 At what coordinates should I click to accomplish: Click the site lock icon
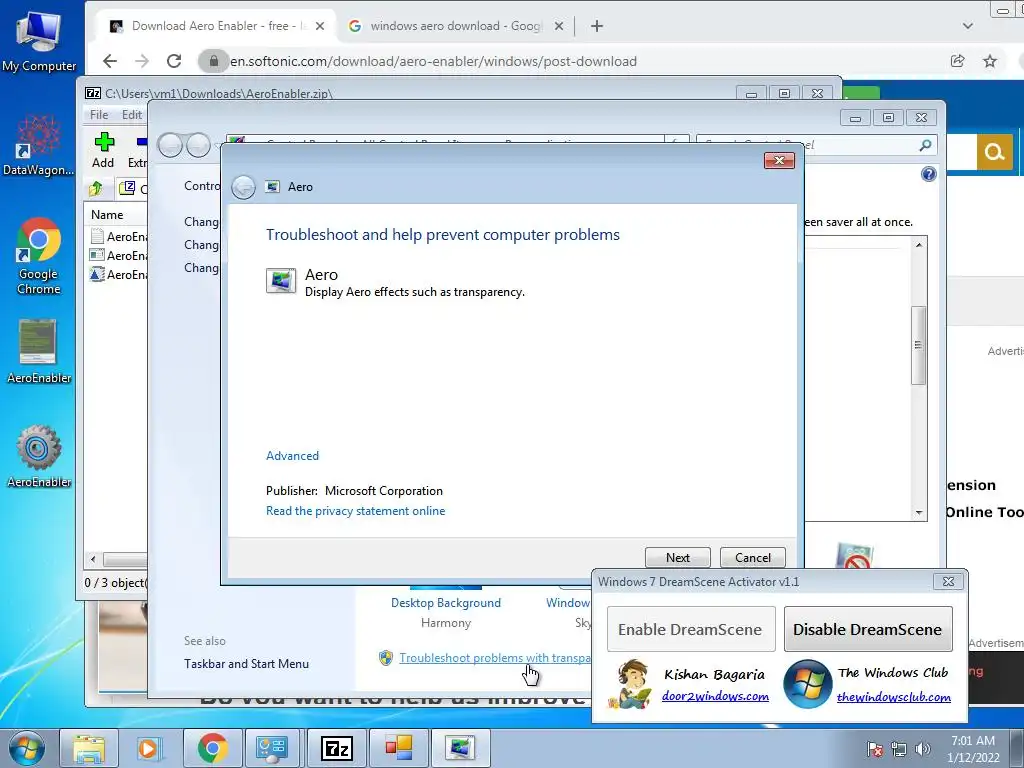214,61
